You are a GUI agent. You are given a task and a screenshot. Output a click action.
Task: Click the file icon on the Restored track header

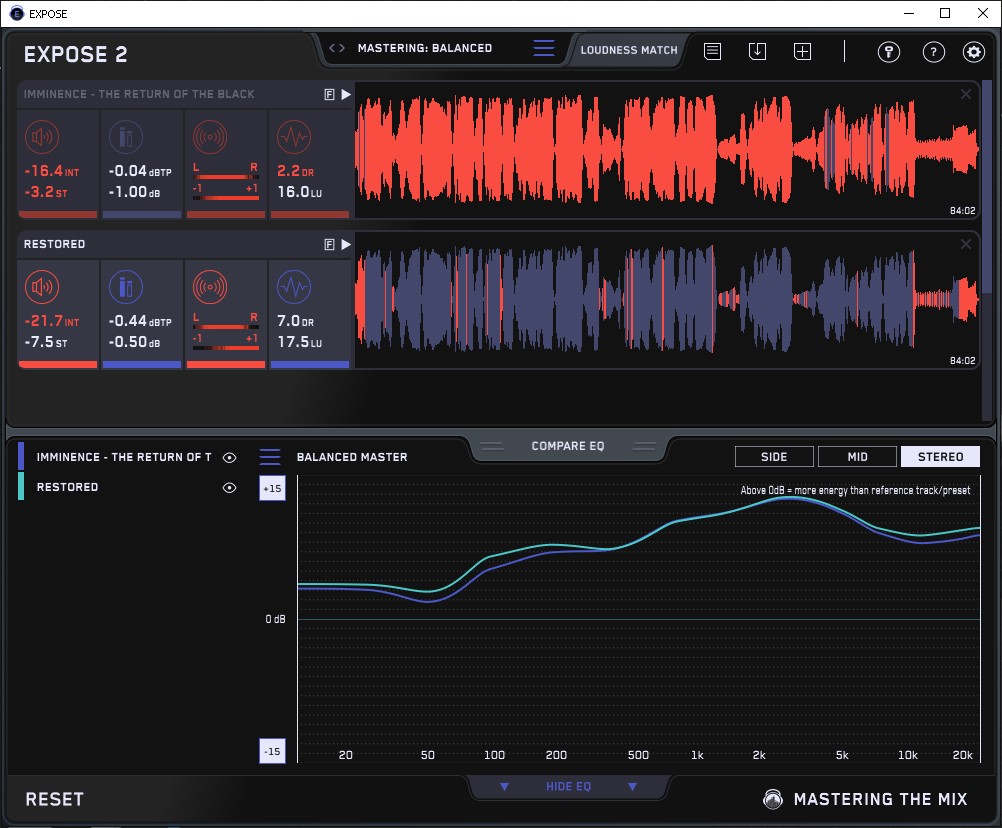coord(330,245)
